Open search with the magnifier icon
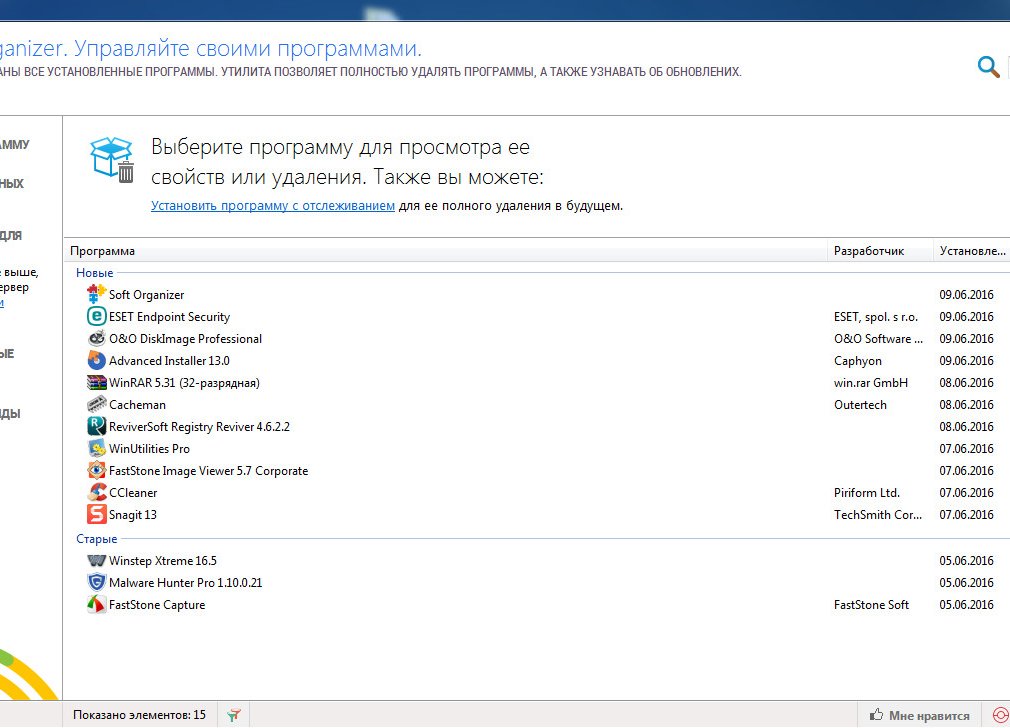Screen dimensions: 1010x728 pos(988,66)
